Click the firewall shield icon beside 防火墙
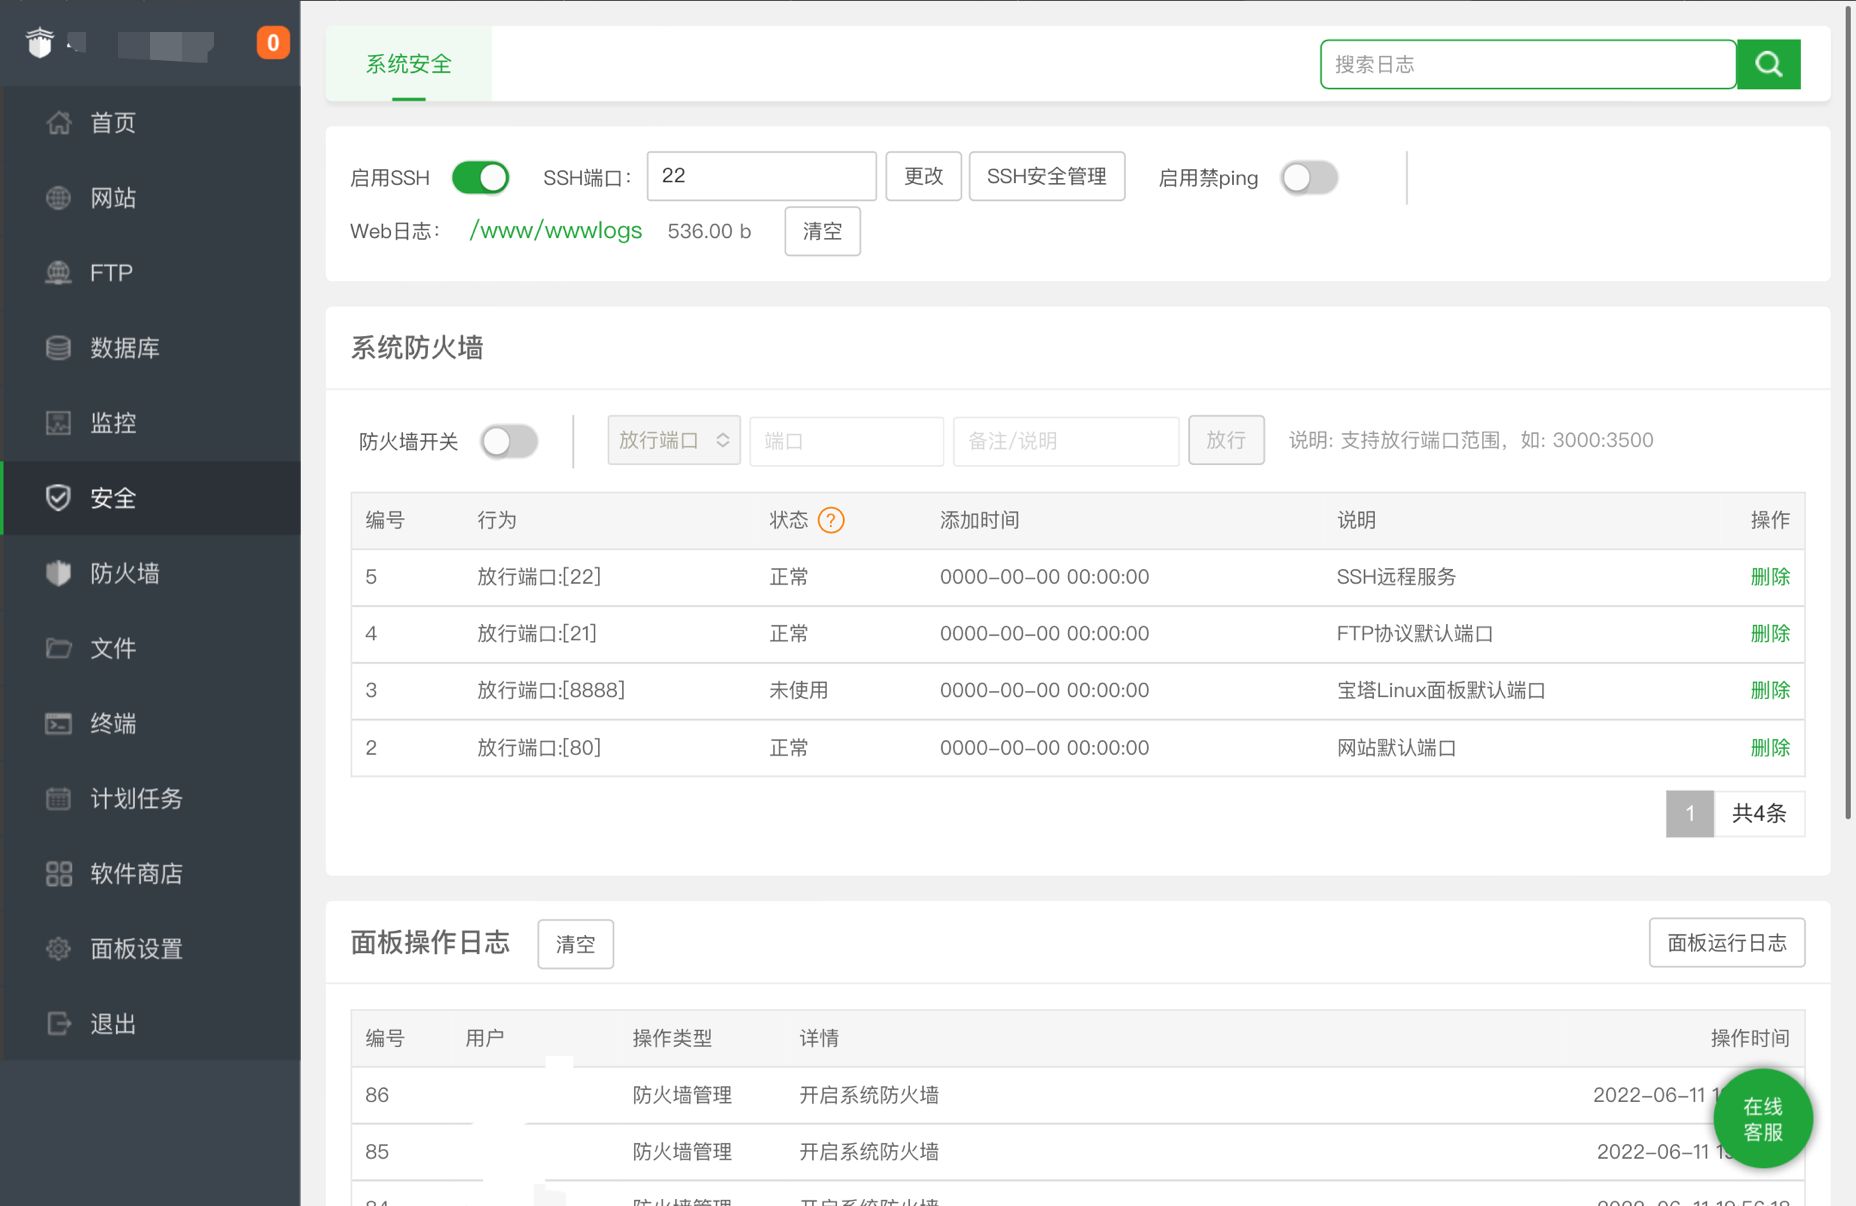 [59, 572]
